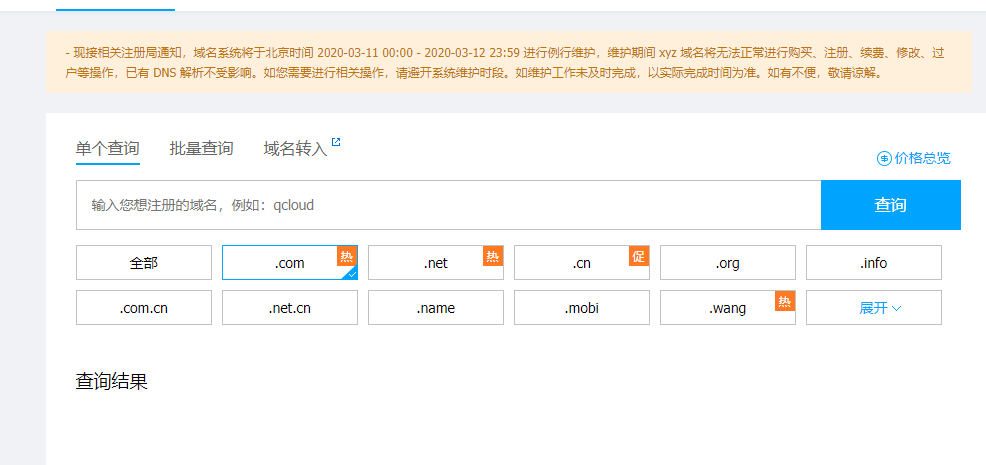Expand more suffixes with 展开

coord(873,308)
